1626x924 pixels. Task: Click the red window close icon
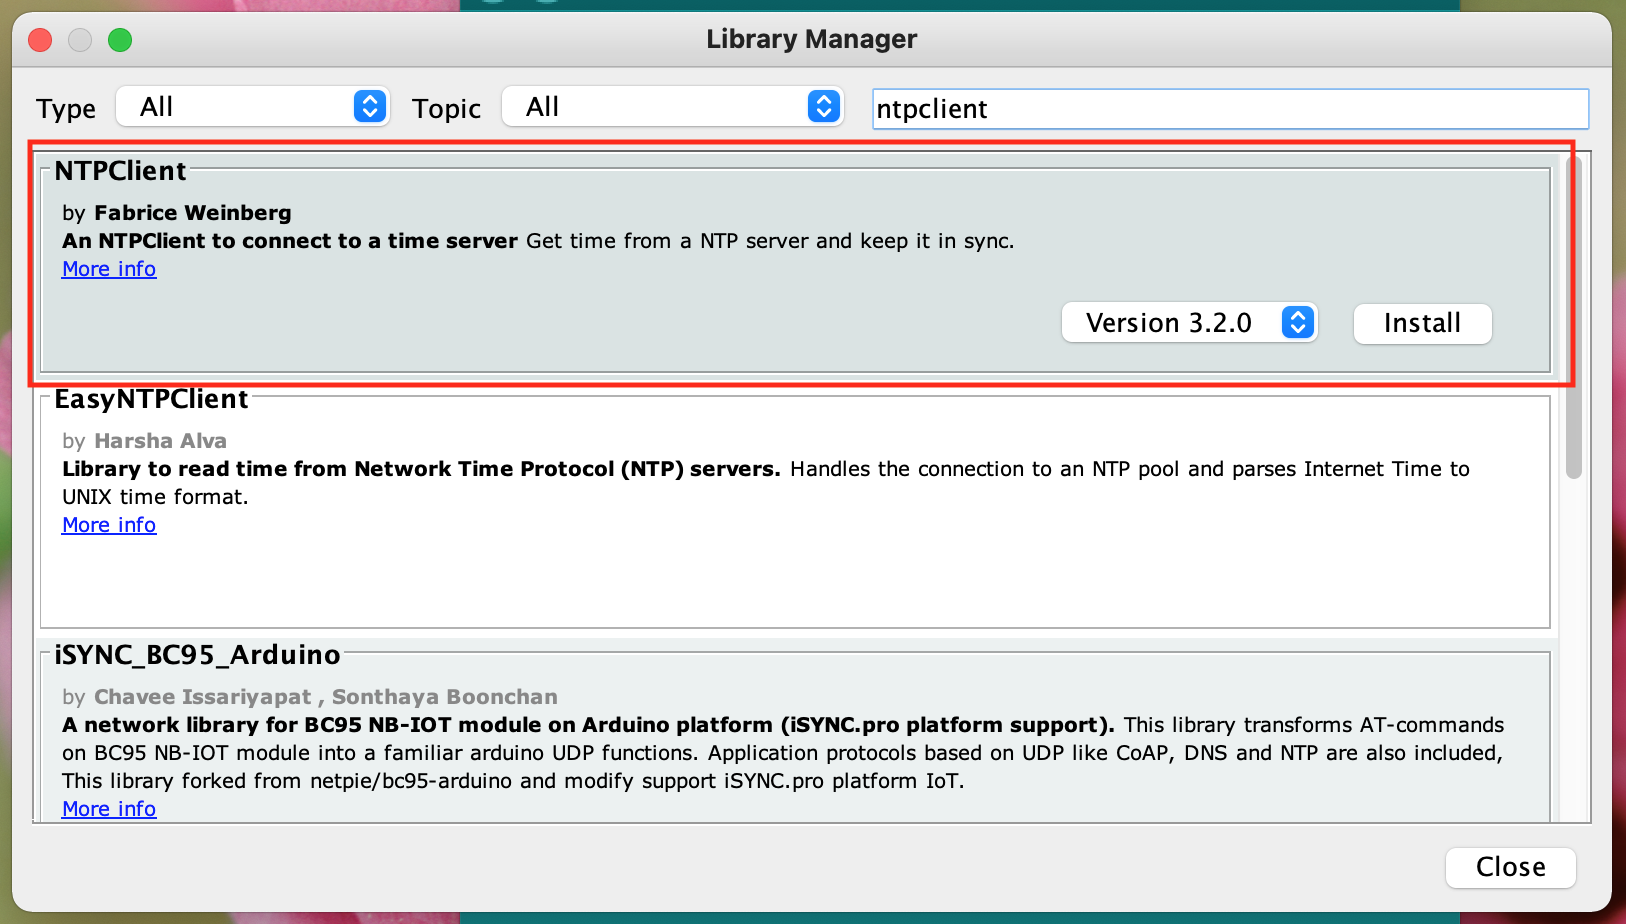tap(40, 40)
